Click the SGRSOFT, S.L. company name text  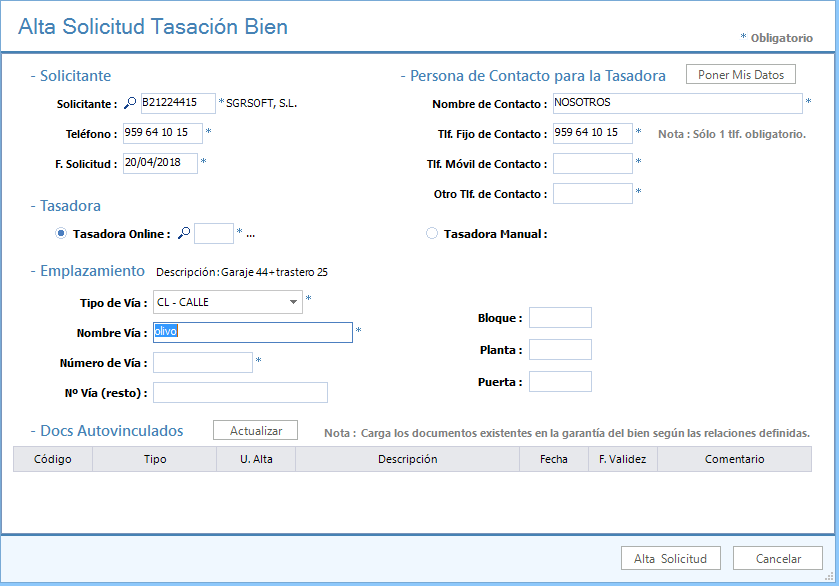261,103
